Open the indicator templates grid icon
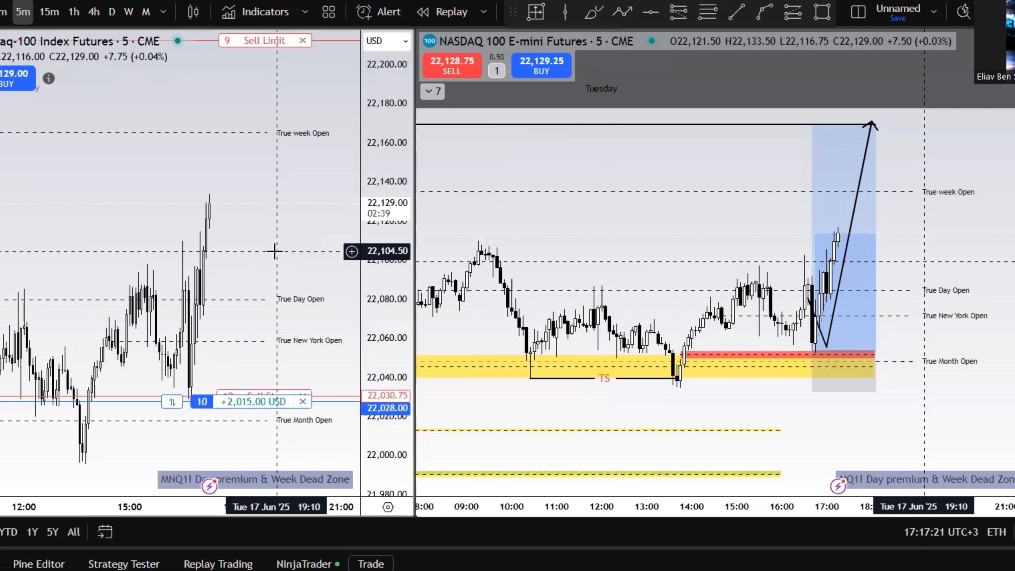The height and width of the screenshot is (571, 1015). (x=329, y=12)
